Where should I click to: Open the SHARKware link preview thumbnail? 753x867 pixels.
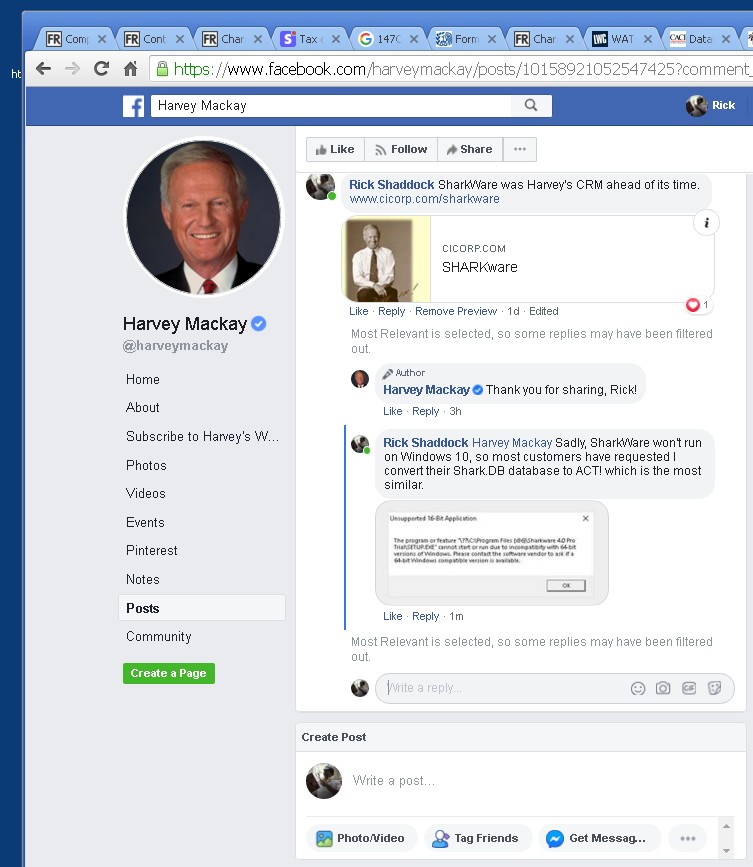tap(386, 259)
